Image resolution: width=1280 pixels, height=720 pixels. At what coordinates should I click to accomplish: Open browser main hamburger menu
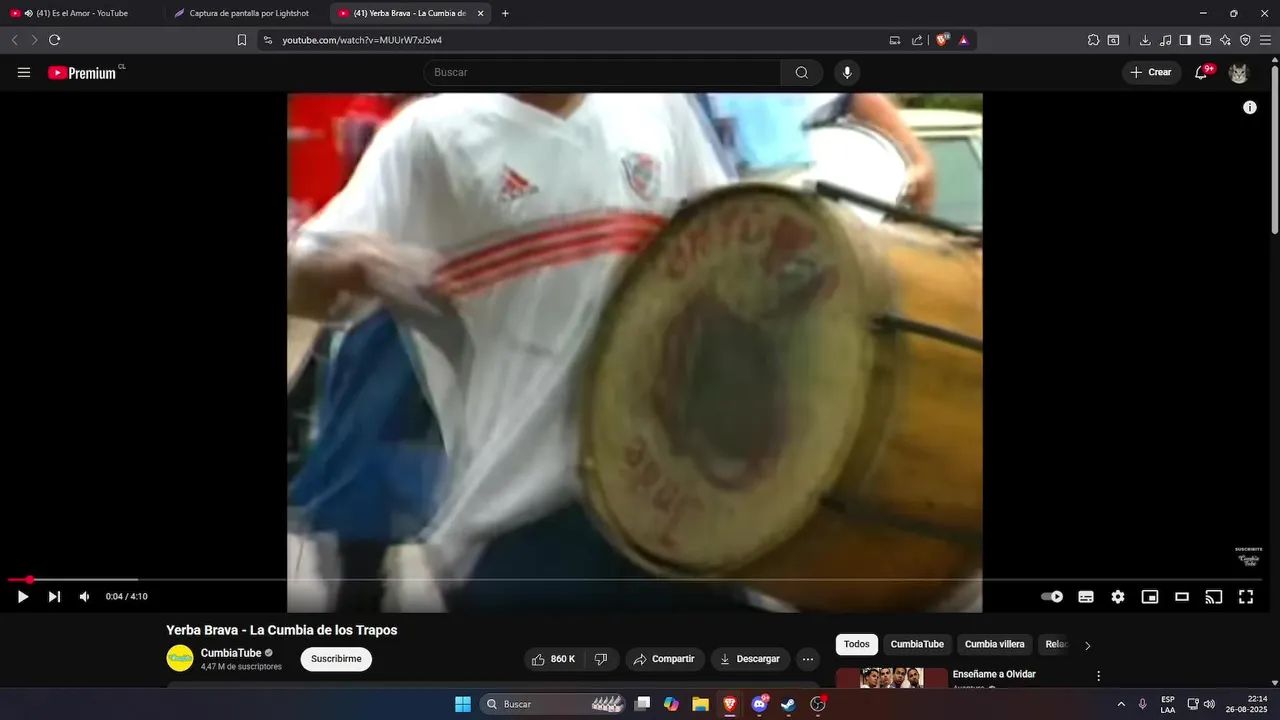point(1265,40)
